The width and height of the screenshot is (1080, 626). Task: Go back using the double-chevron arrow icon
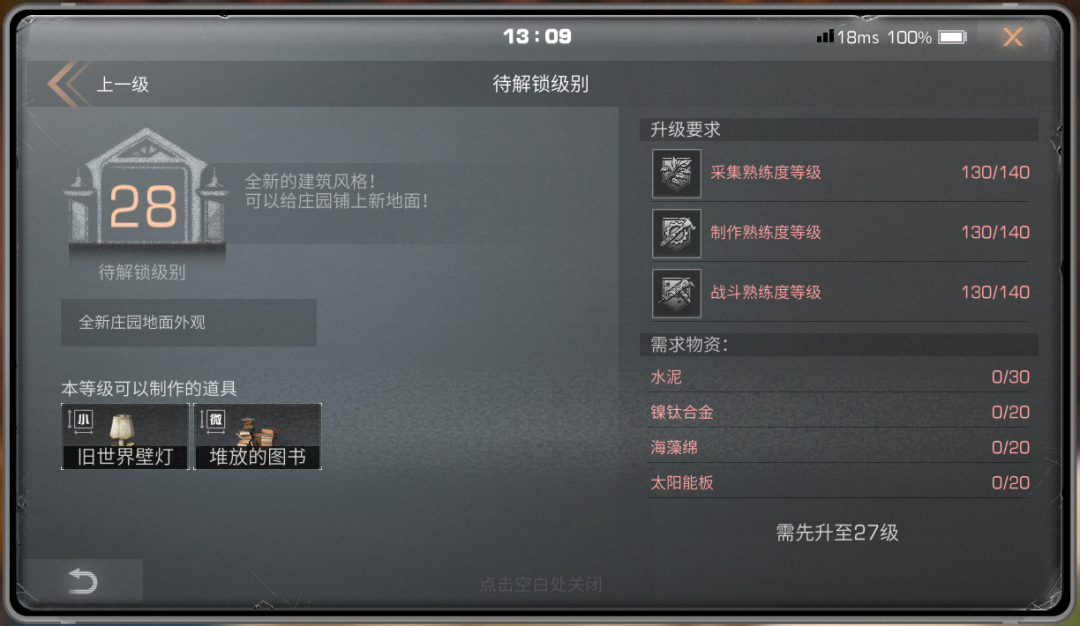pos(68,84)
